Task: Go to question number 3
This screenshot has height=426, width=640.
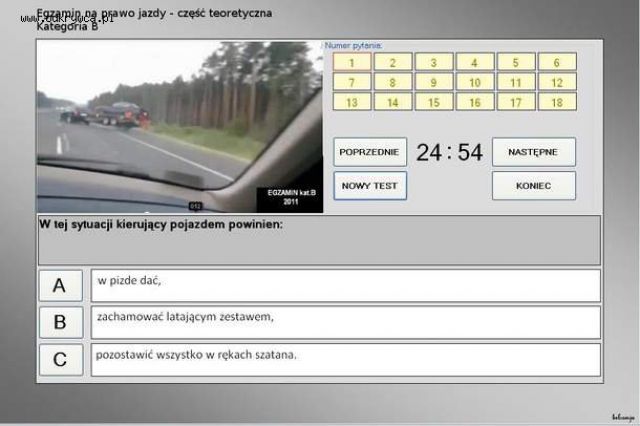Action: 434,62
